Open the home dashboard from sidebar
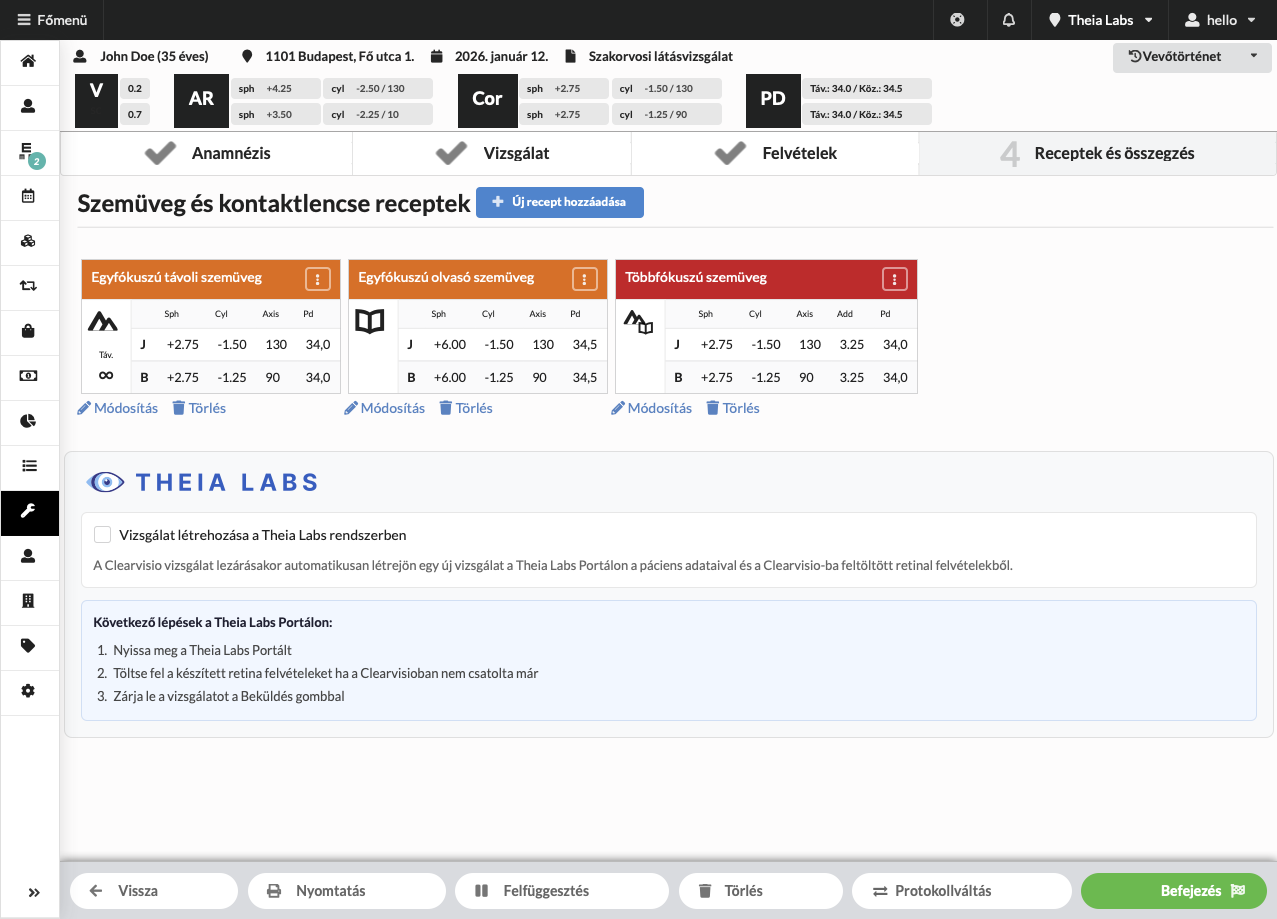Image resolution: width=1277 pixels, height=919 pixels. point(29,62)
